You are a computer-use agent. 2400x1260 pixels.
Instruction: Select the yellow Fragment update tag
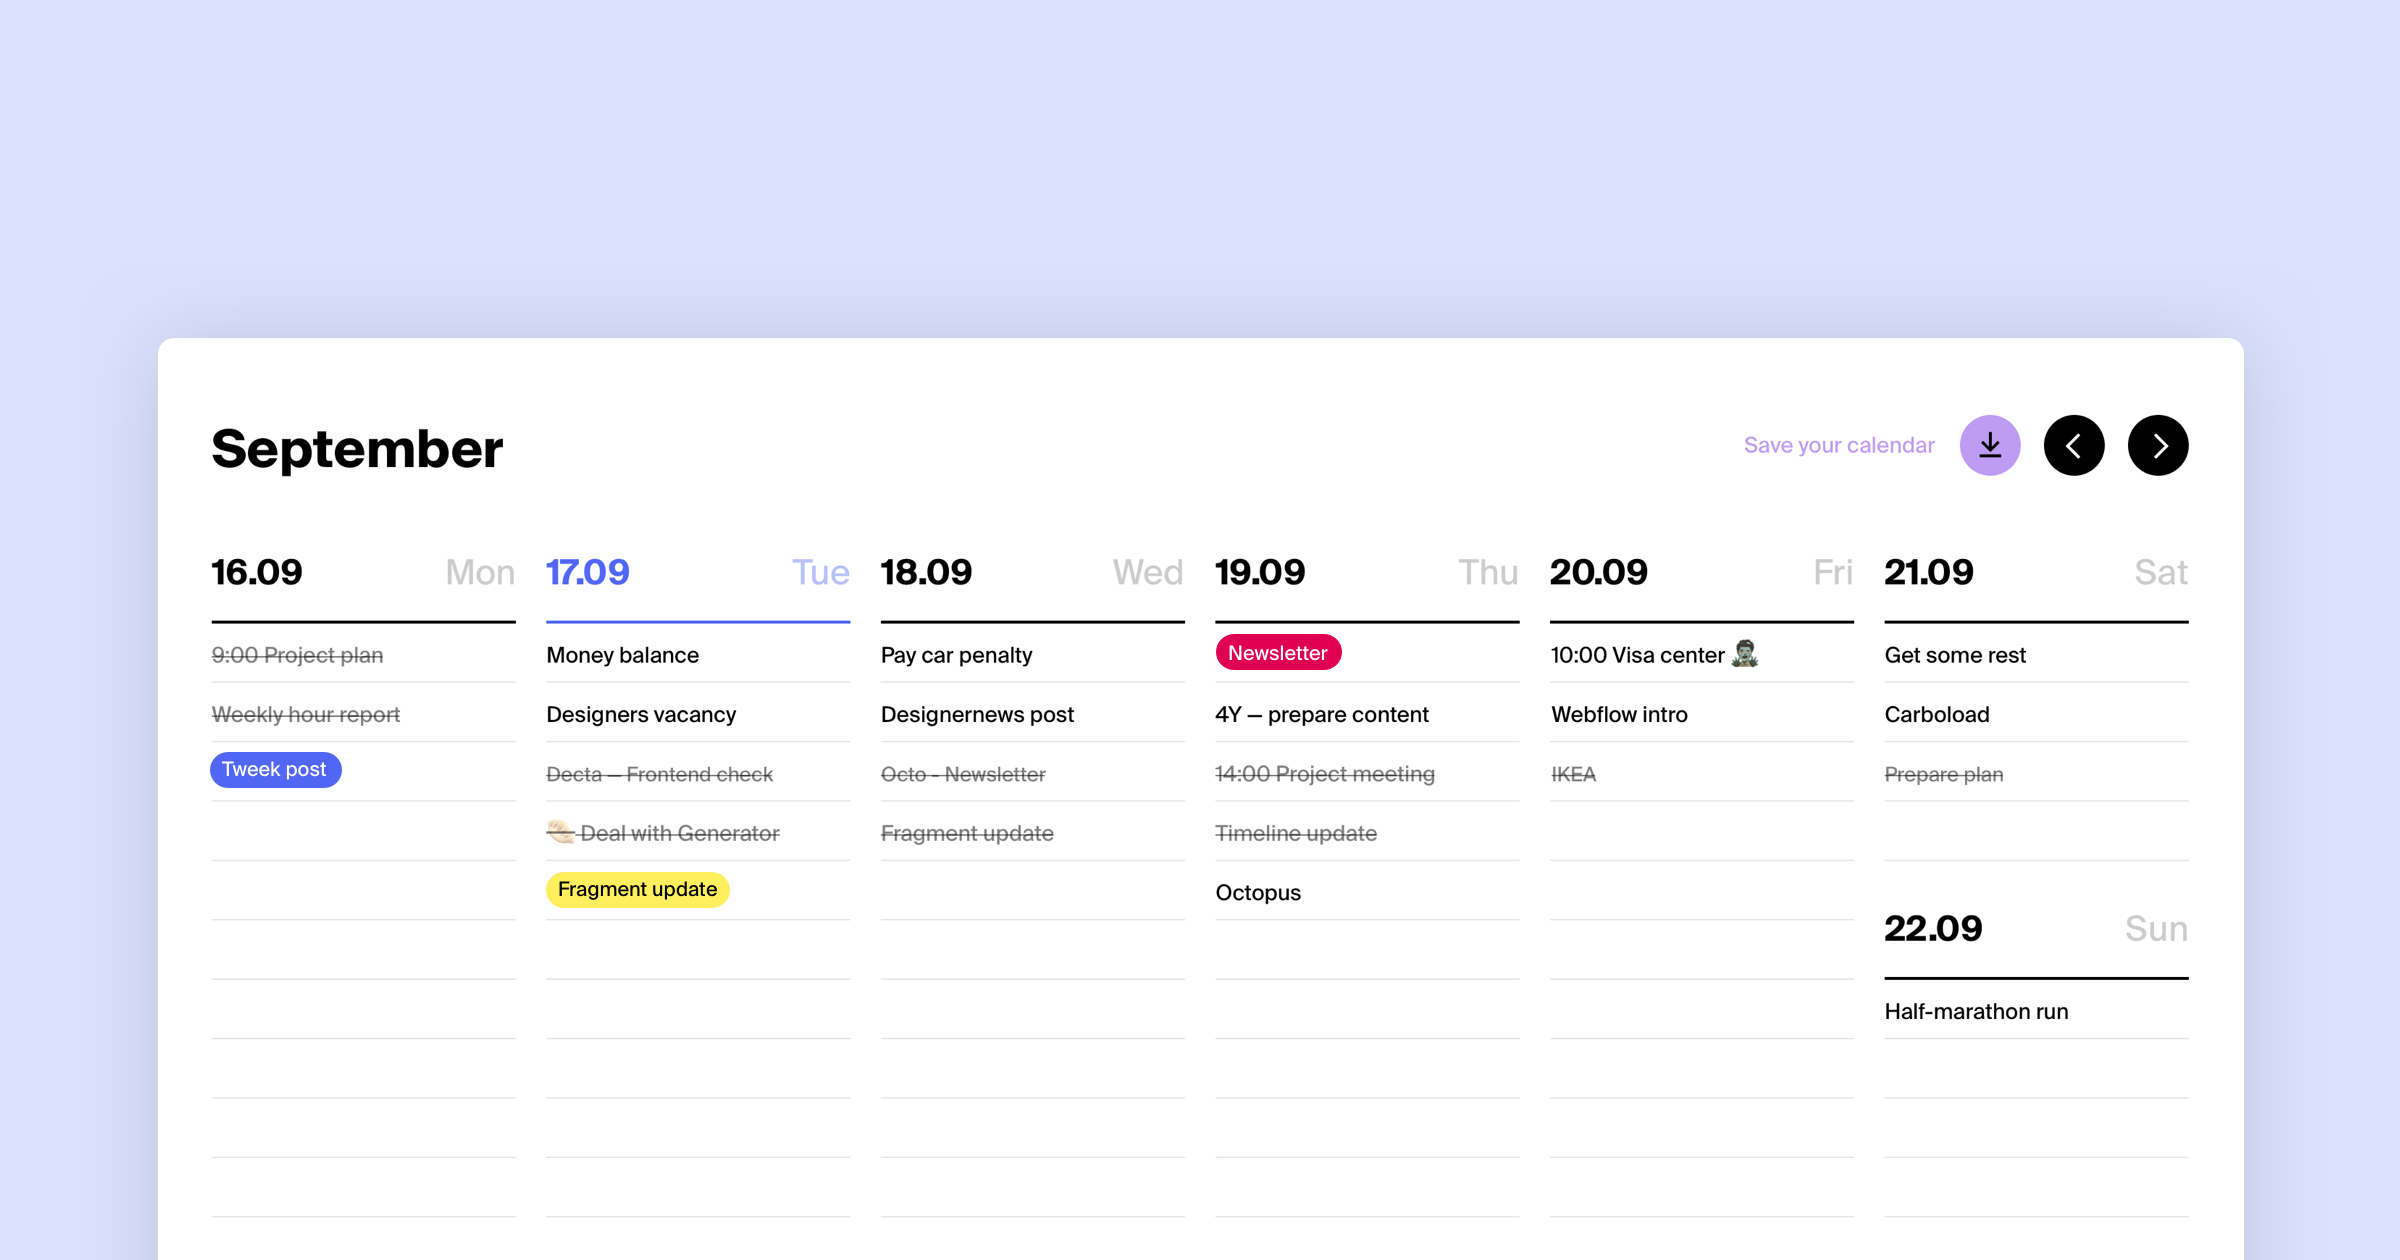coord(637,888)
